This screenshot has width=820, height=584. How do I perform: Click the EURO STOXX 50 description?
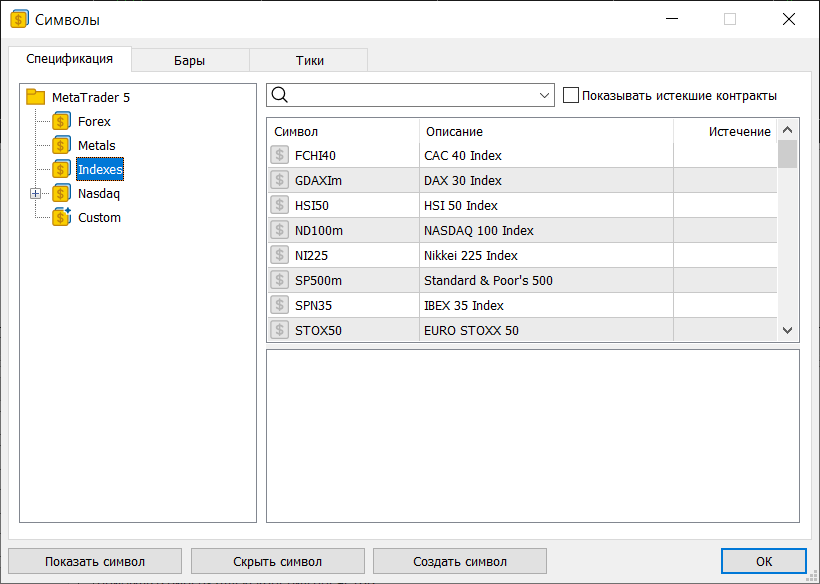click(x=471, y=330)
